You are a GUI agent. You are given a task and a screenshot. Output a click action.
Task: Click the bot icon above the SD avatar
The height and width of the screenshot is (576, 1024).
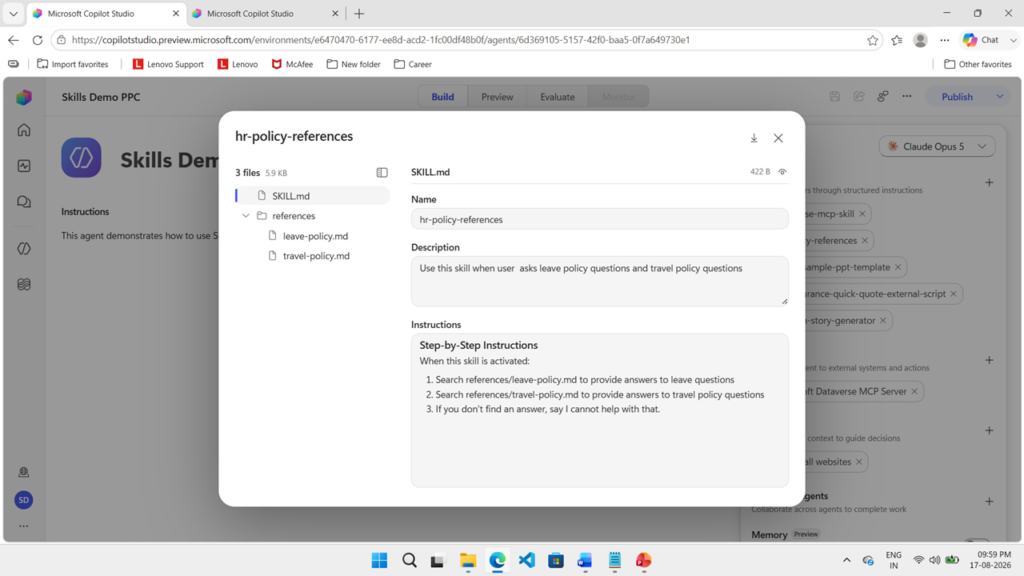24,472
